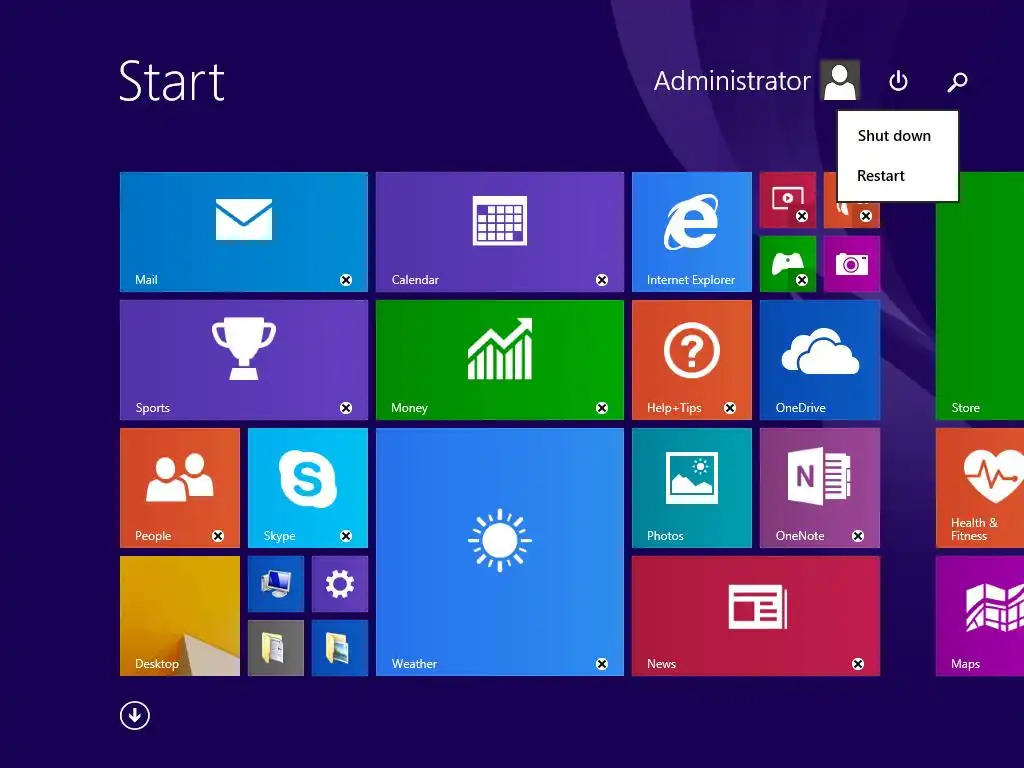
Task: Switch to the Desktop tile
Action: pos(180,616)
